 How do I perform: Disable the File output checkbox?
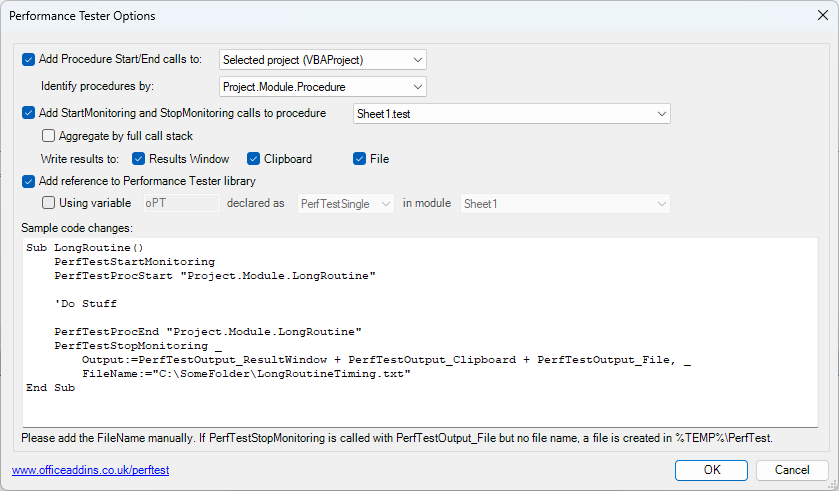pyautogui.click(x=360, y=159)
